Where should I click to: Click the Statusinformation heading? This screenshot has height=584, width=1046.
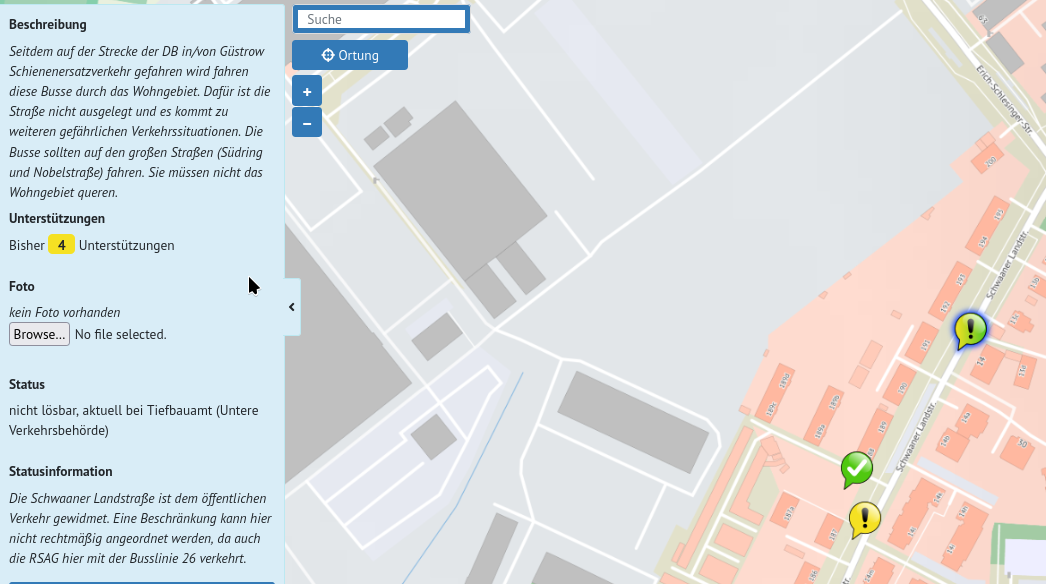[61, 471]
